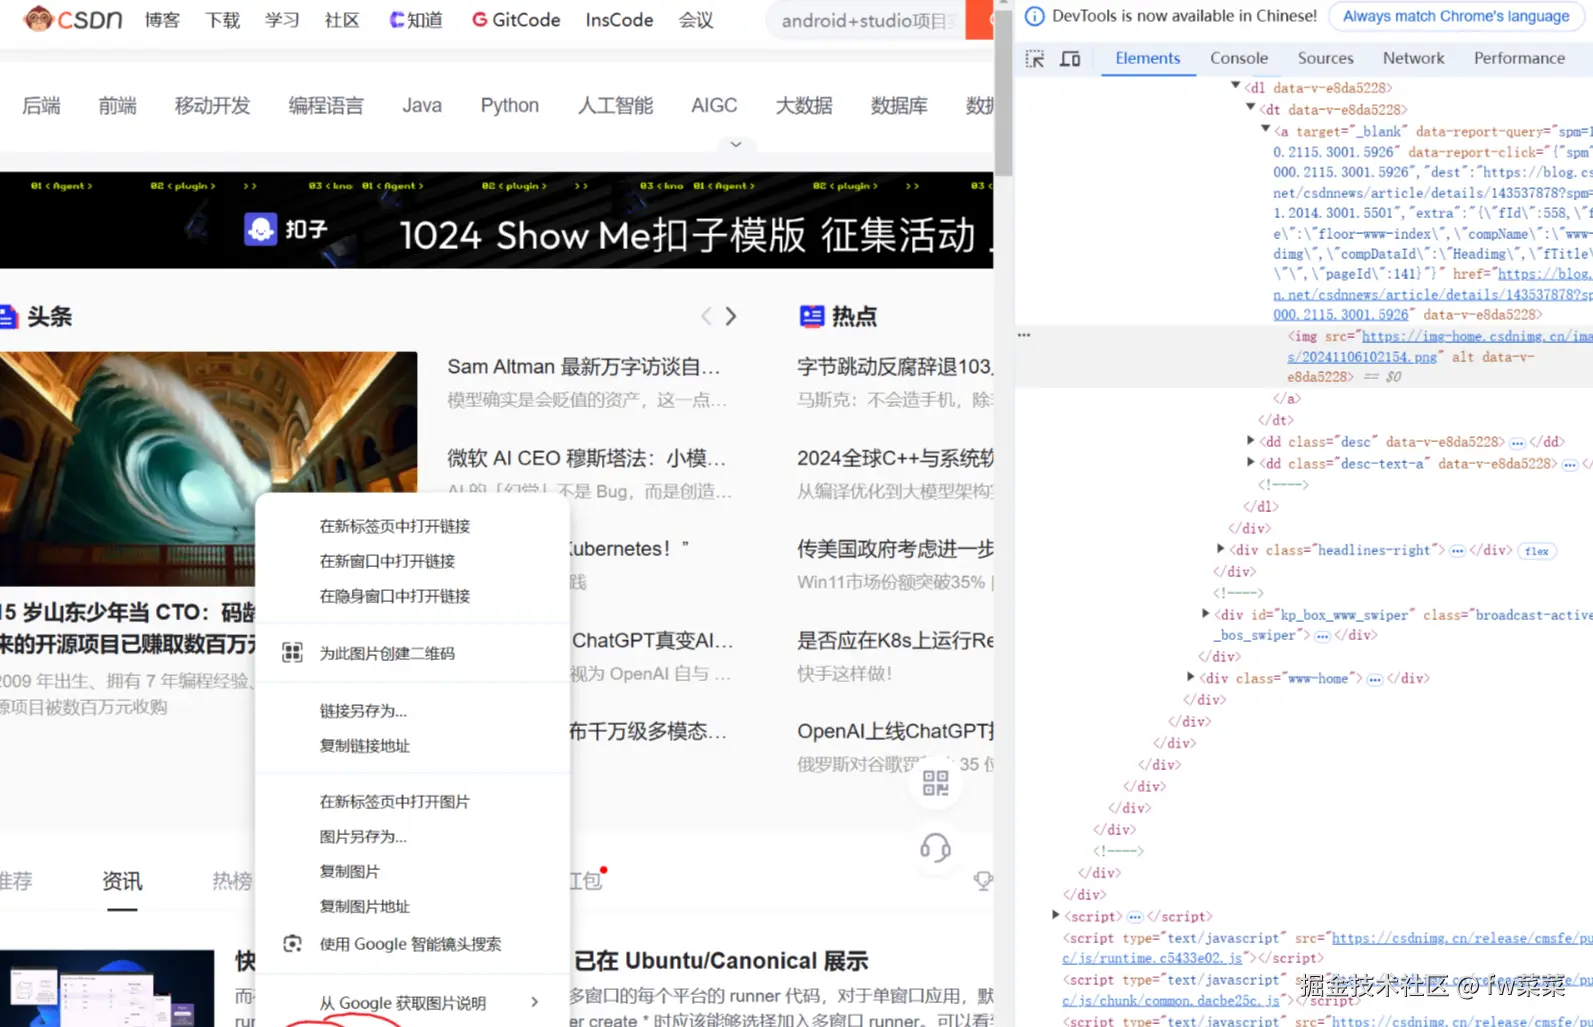1593x1027 pixels.
Task: Click the android+studio search field
Action: 866,20
